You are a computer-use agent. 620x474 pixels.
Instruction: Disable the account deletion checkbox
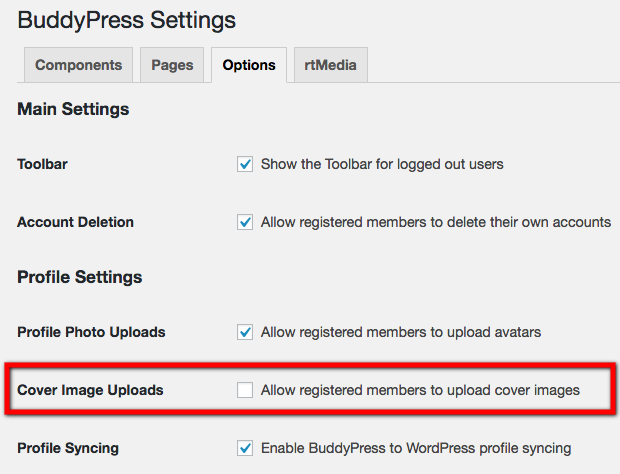[x=245, y=222]
